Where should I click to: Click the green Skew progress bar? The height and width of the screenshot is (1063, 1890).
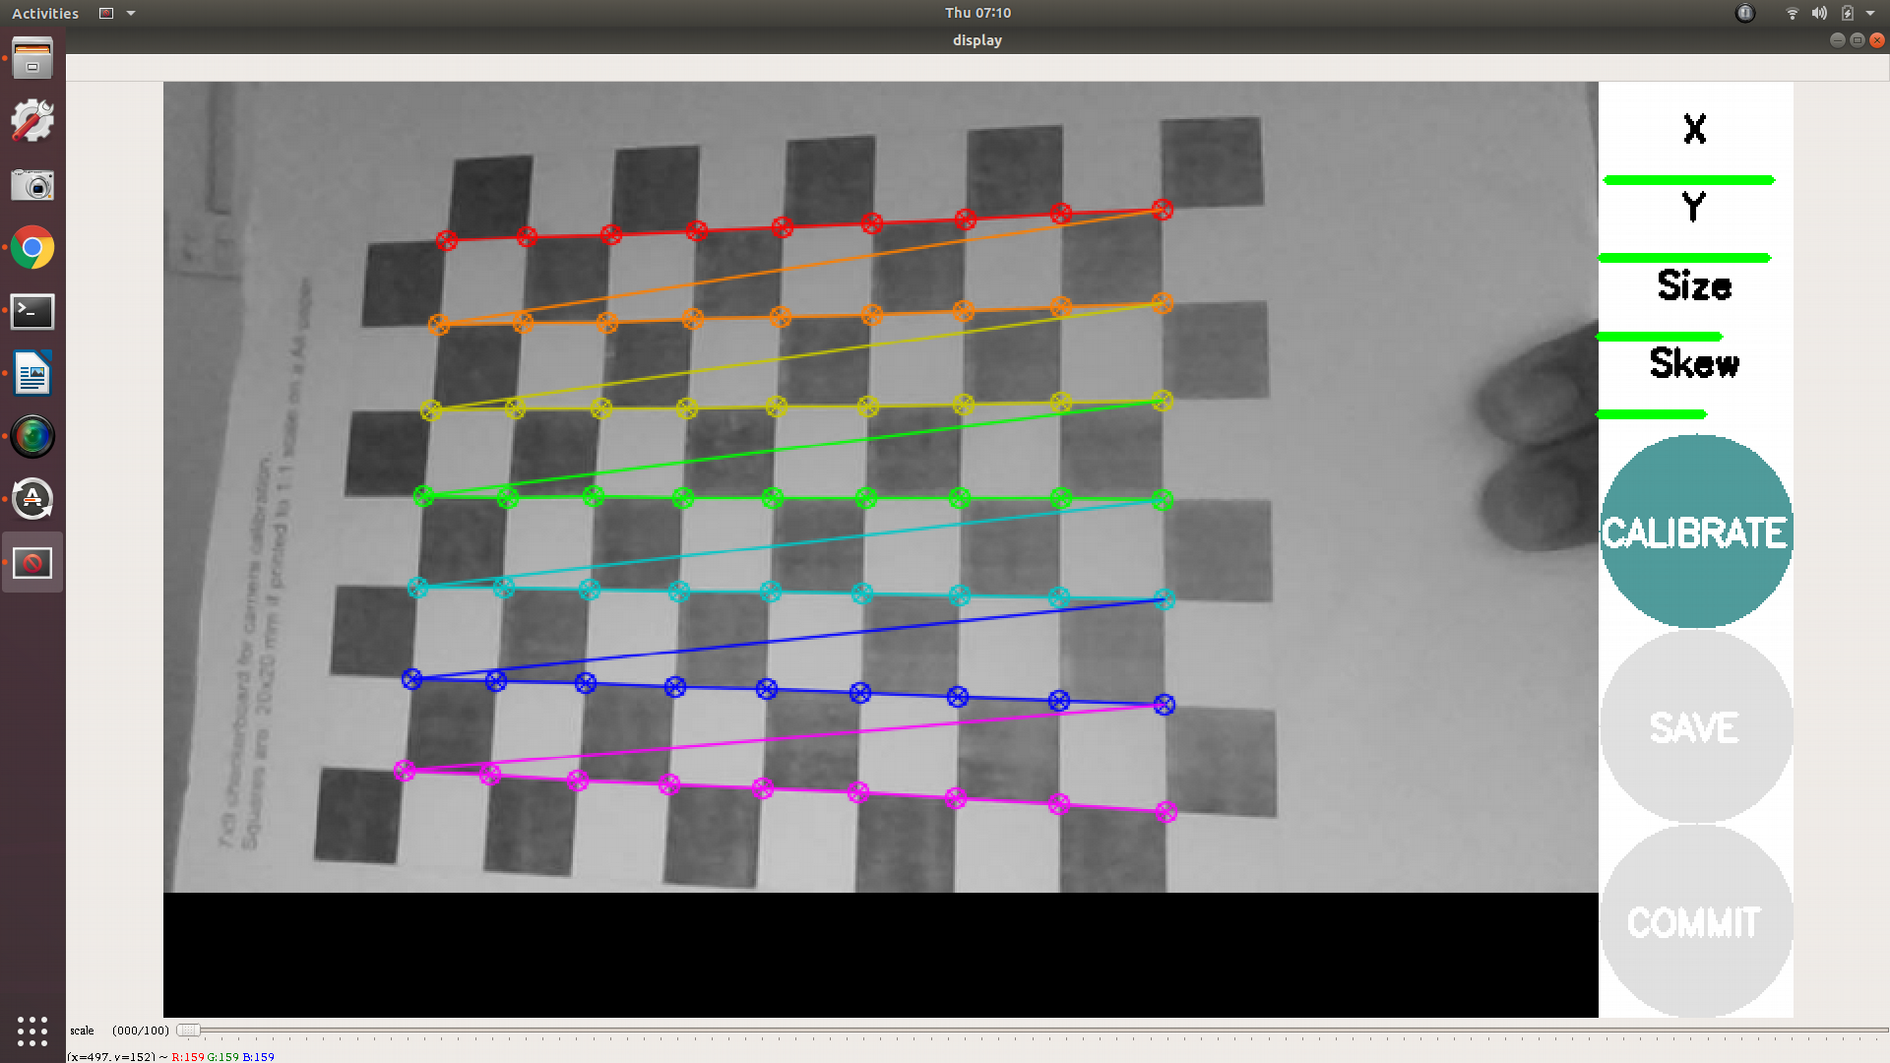pyautogui.click(x=1651, y=414)
